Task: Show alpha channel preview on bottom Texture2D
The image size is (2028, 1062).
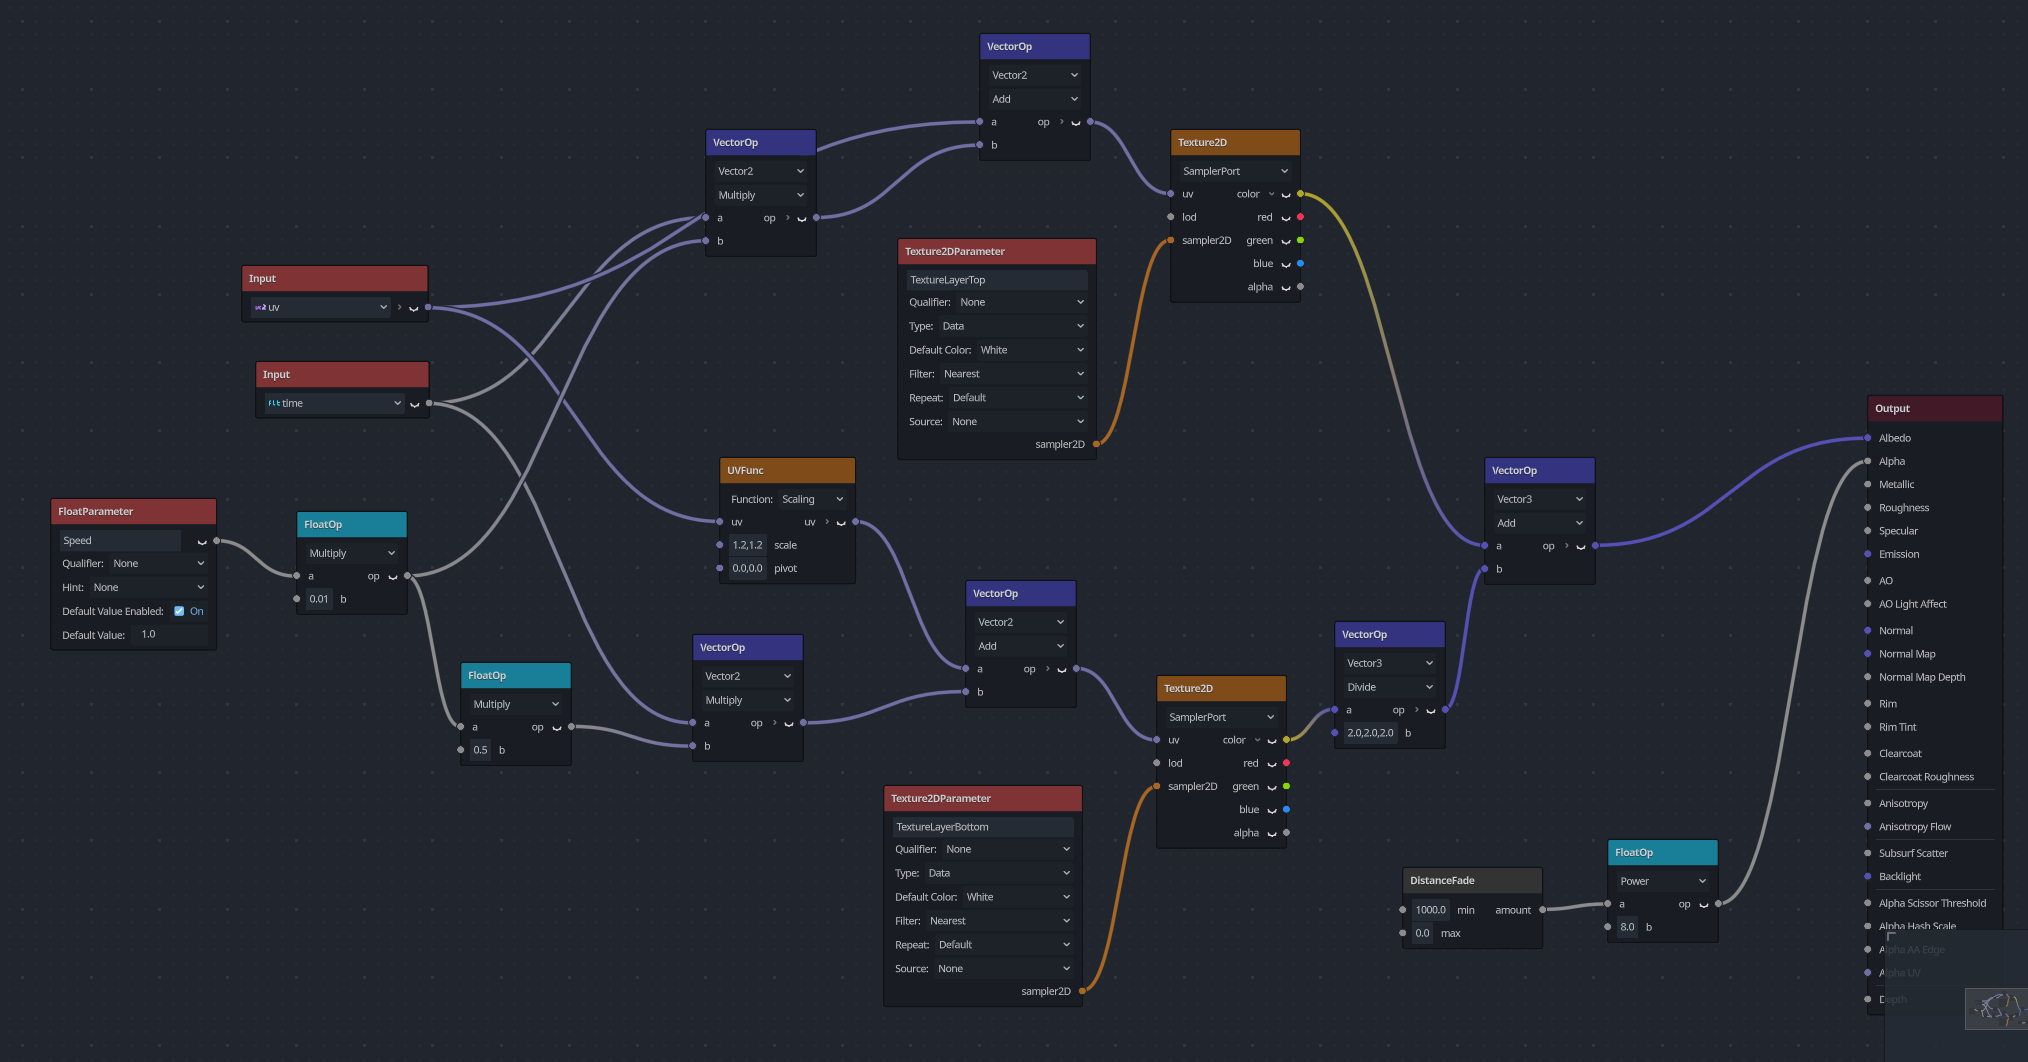Action: pyautogui.click(x=1272, y=834)
